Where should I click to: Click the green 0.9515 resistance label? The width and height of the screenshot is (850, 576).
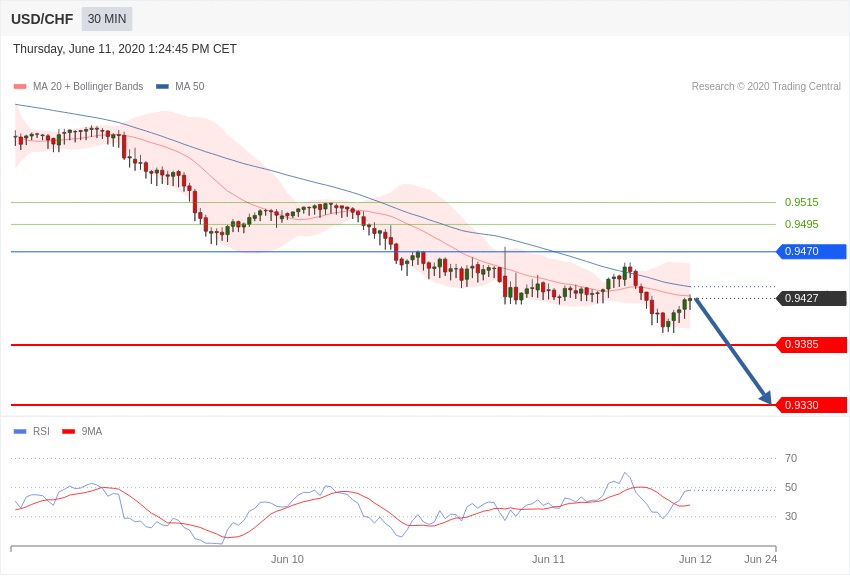(x=801, y=202)
